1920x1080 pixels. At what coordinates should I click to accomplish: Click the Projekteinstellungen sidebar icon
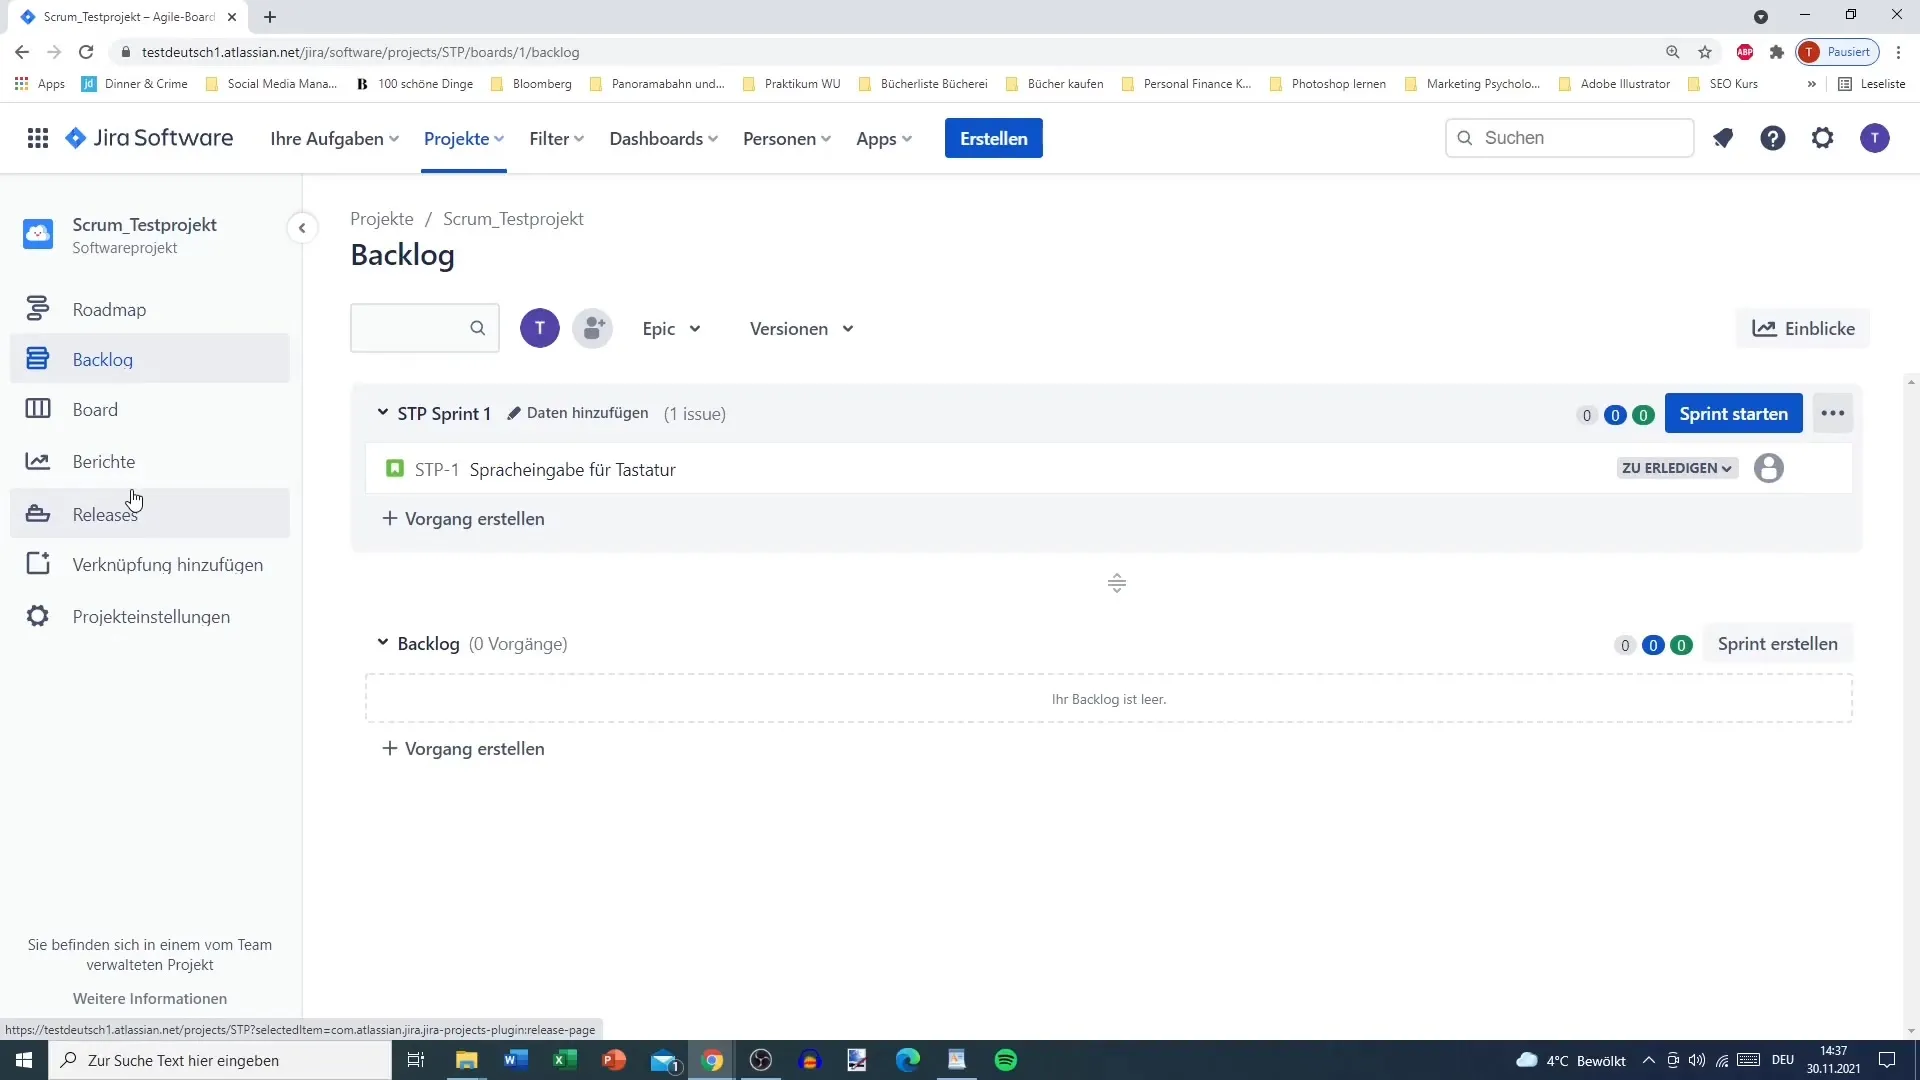tap(36, 616)
